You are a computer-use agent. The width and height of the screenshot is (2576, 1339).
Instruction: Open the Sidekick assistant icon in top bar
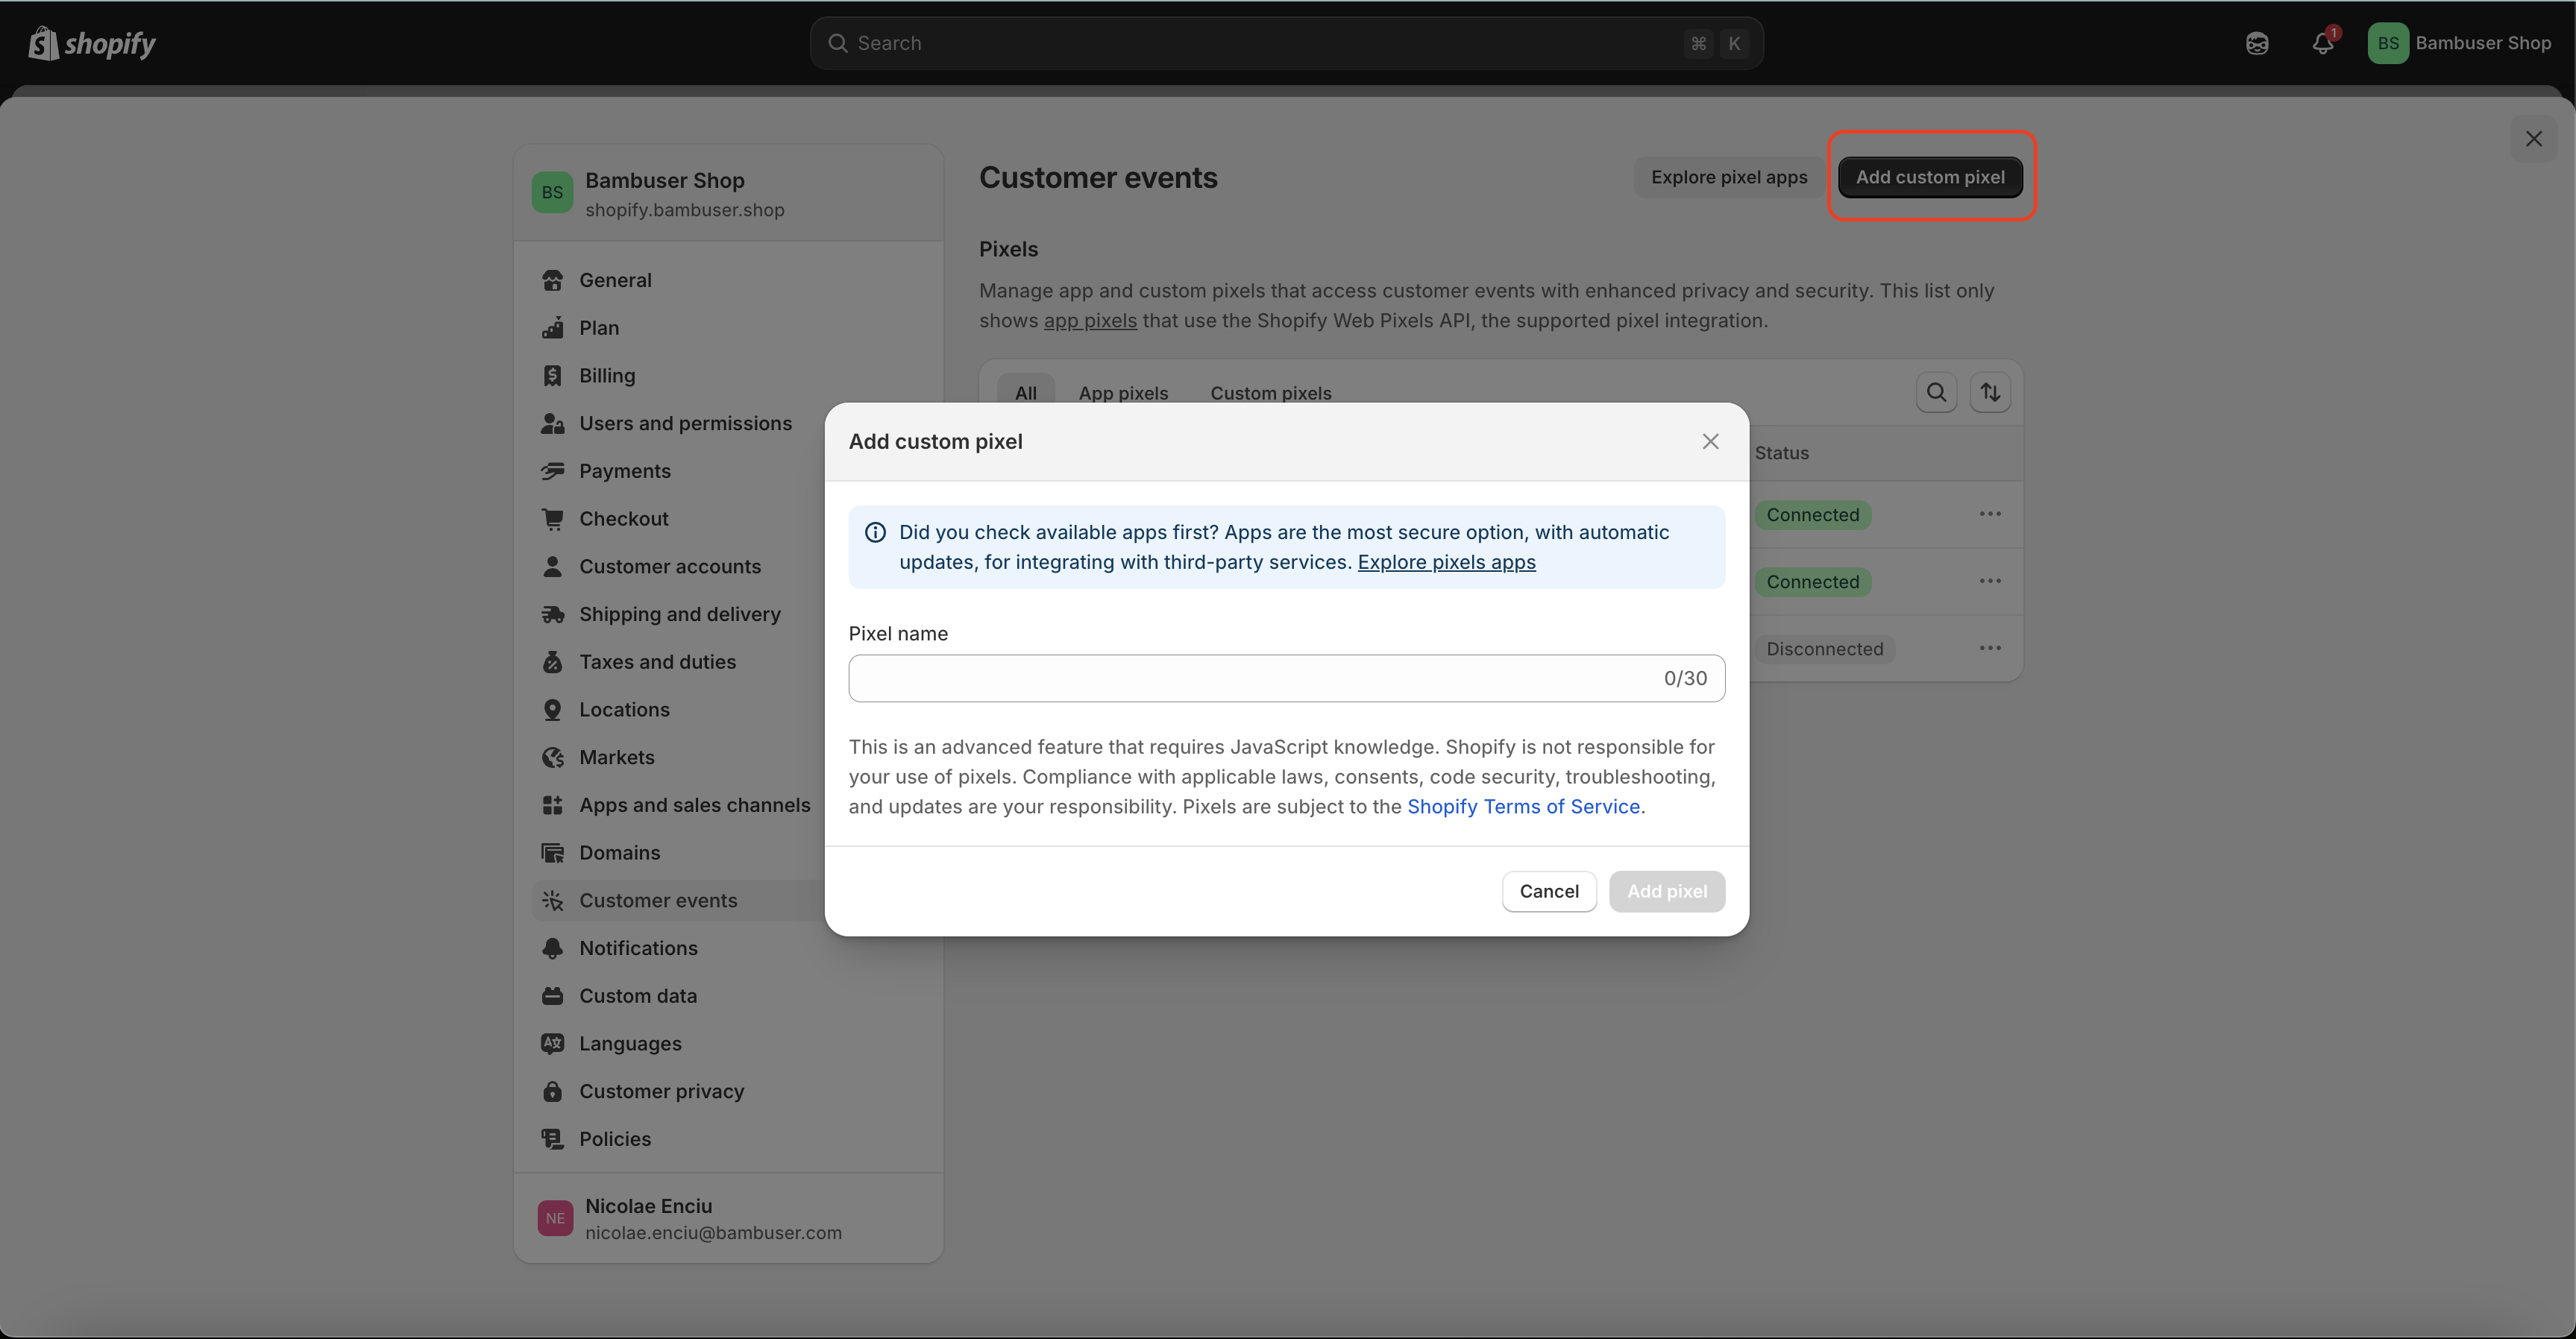point(2256,43)
